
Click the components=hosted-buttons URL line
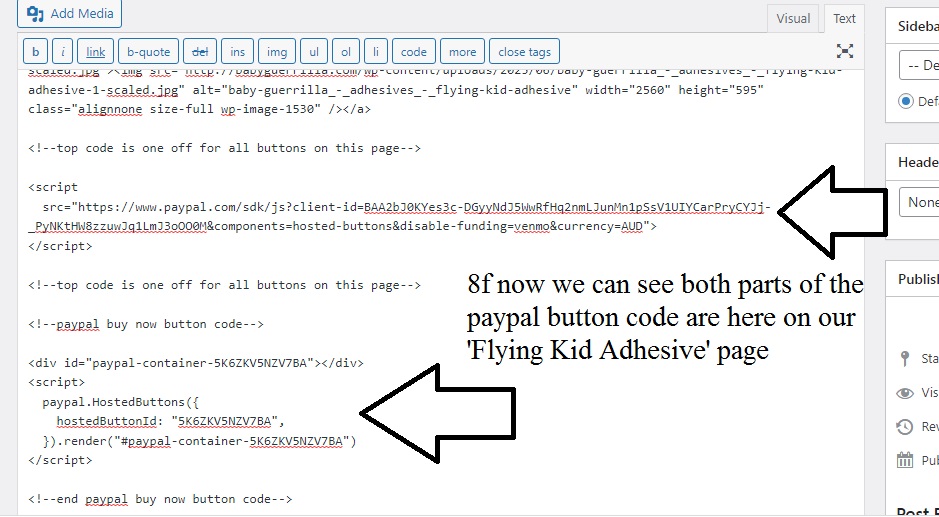343,226
